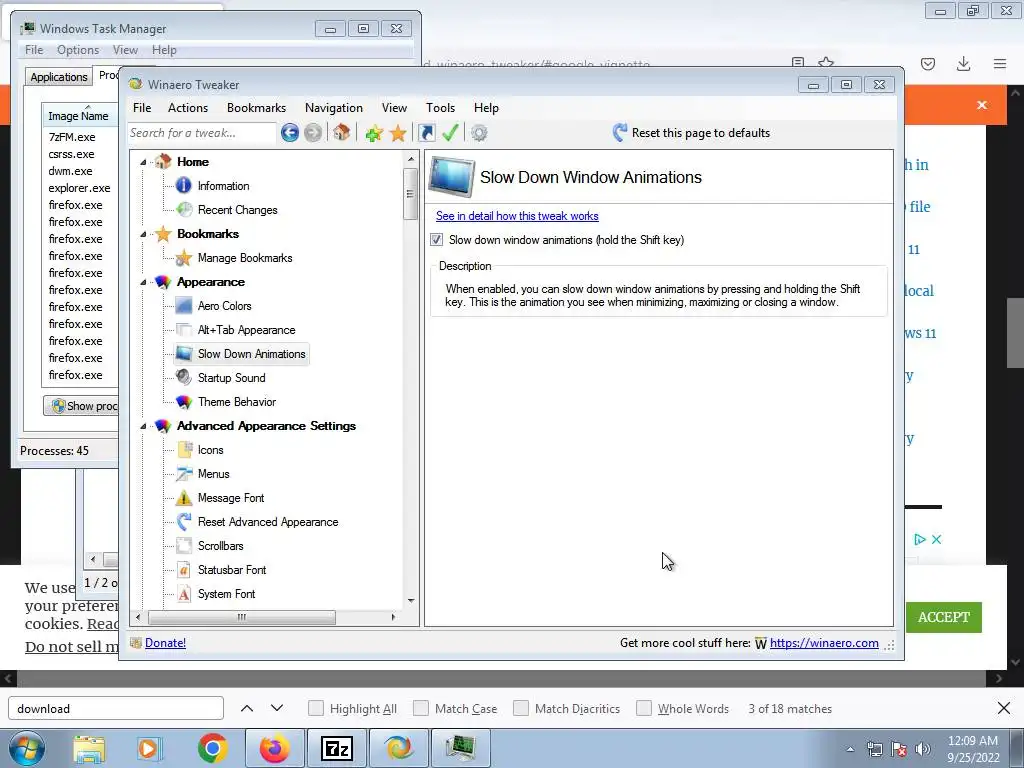Enable Highlight All in find bar
The width and height of the screenshot is (1024, 768).
point(315,708)
